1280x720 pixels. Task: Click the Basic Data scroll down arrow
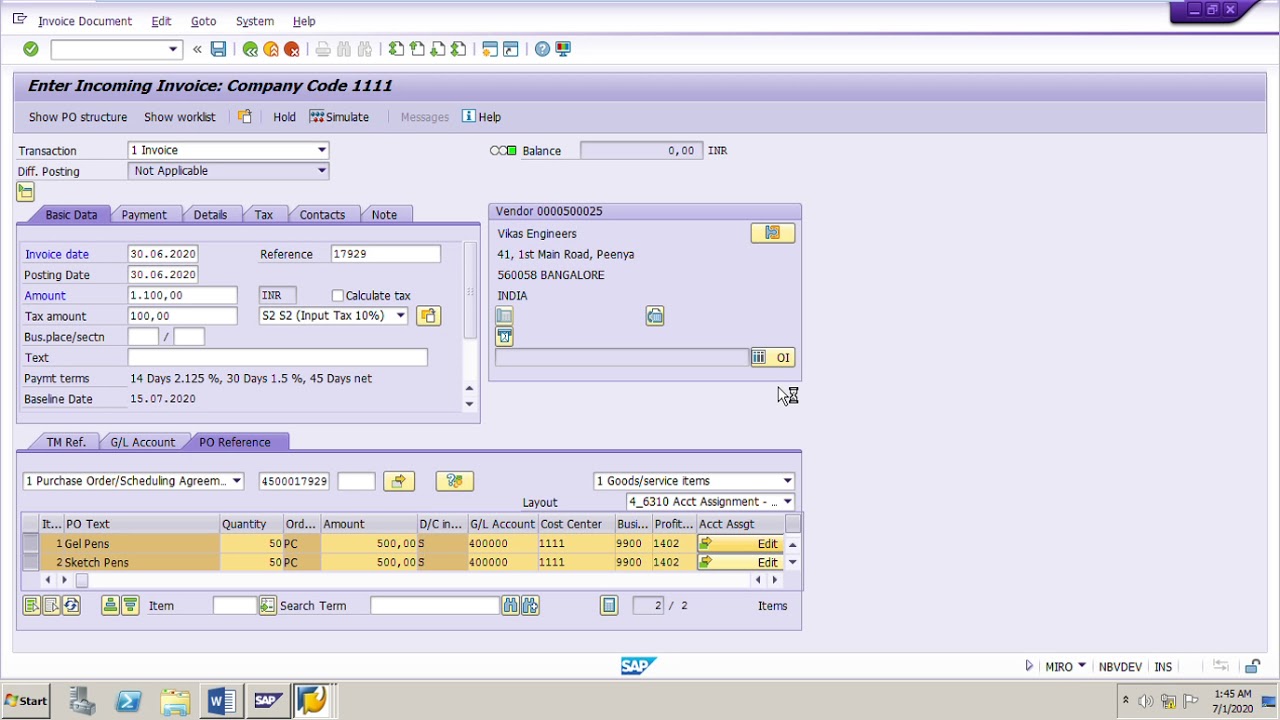coord(470,404)
